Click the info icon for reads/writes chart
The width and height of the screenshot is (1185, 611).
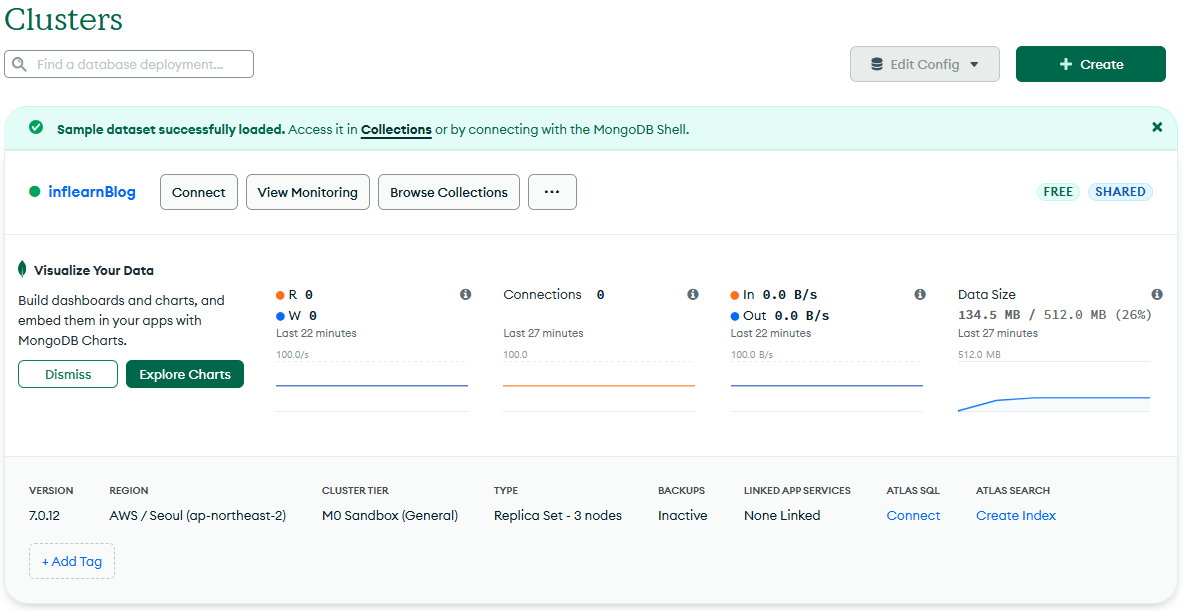pos(466,294)
